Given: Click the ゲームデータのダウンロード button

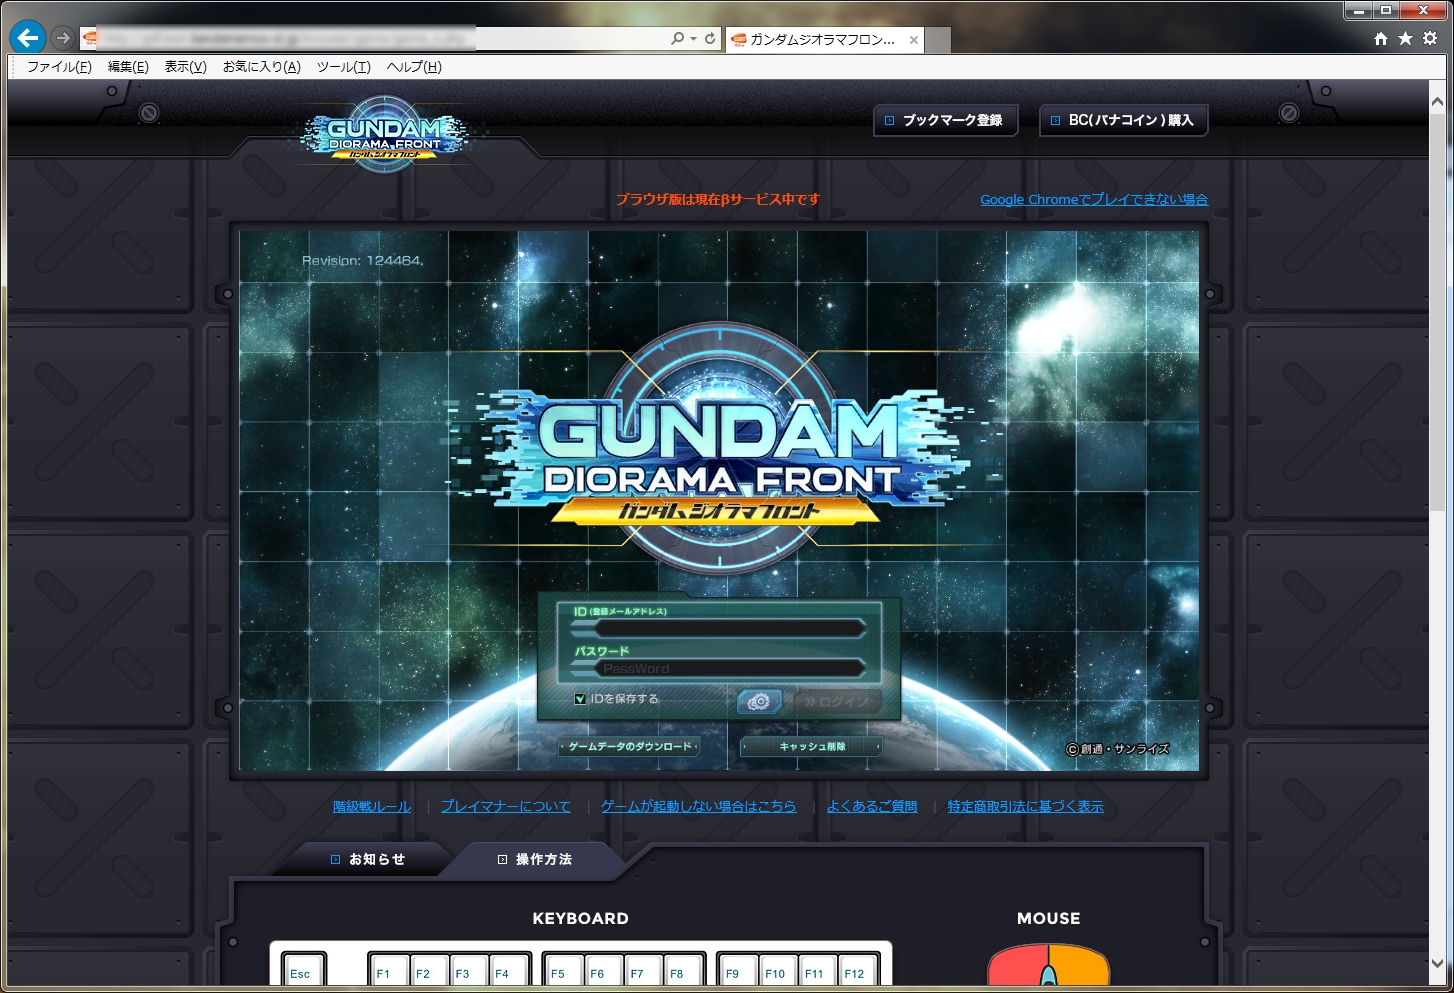Looking at the screenshot, I should pyautogui.click(x=629, y=746).
